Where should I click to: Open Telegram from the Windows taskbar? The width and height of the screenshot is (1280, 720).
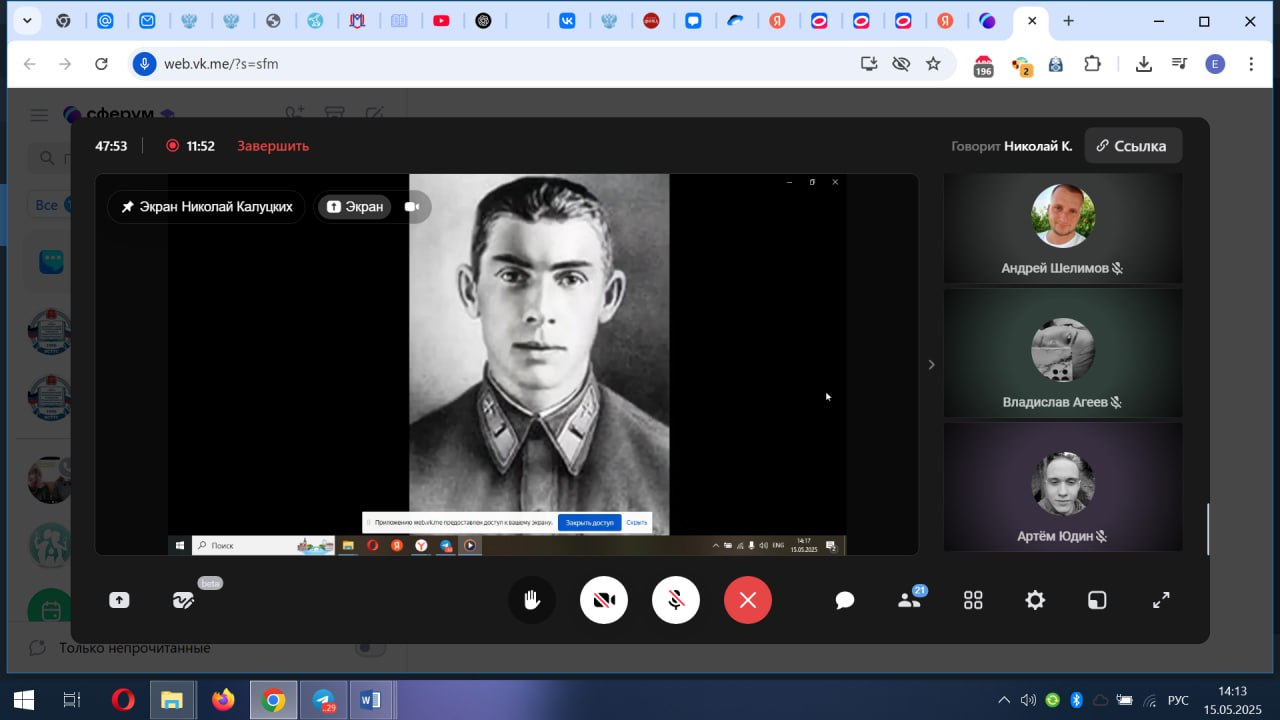coord(323,700)
